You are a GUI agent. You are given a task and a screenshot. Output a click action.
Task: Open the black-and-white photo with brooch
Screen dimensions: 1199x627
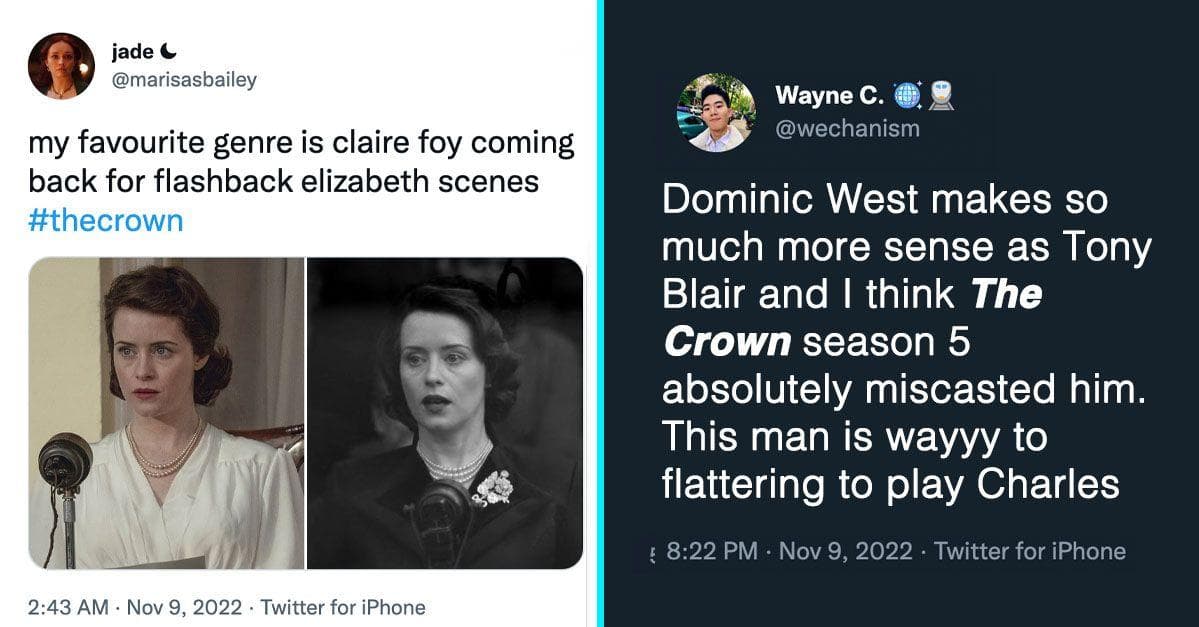[445, 413]
